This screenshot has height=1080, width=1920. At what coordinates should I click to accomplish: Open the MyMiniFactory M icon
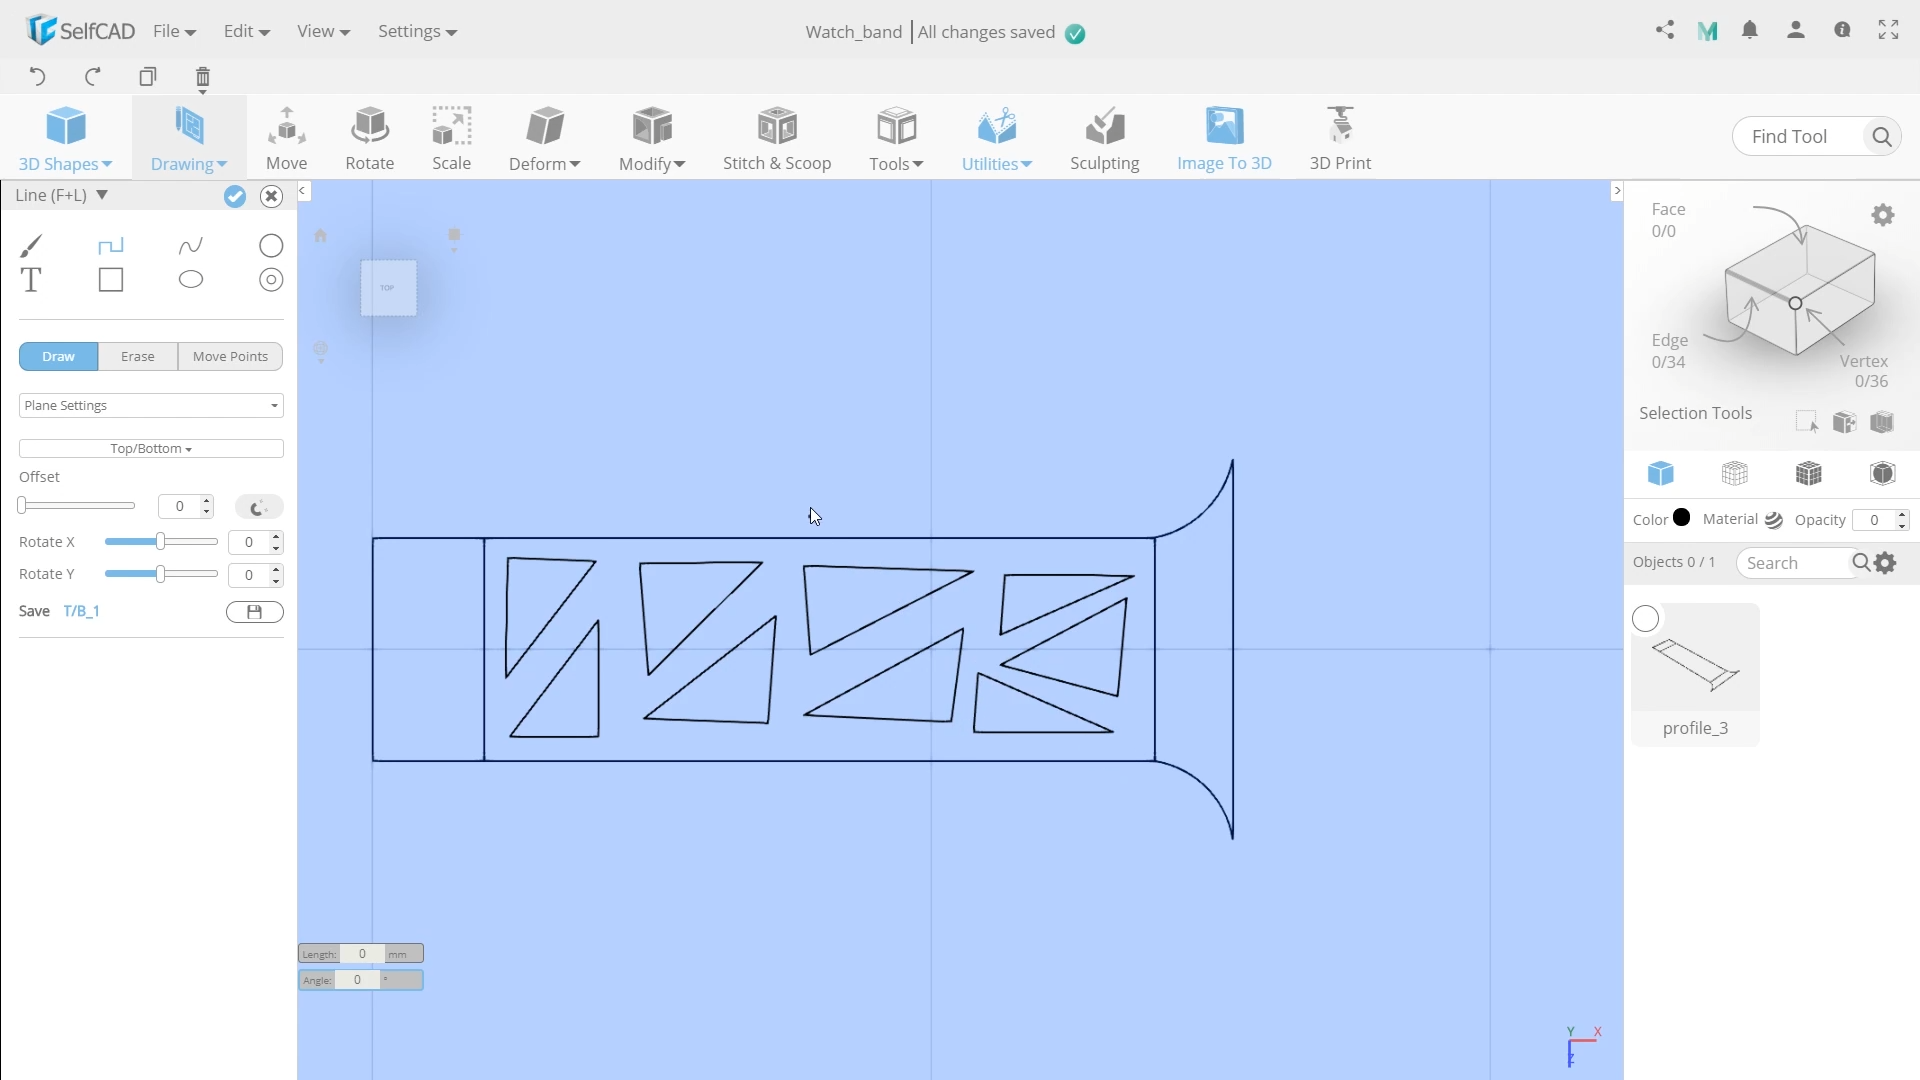[1708, 31]
